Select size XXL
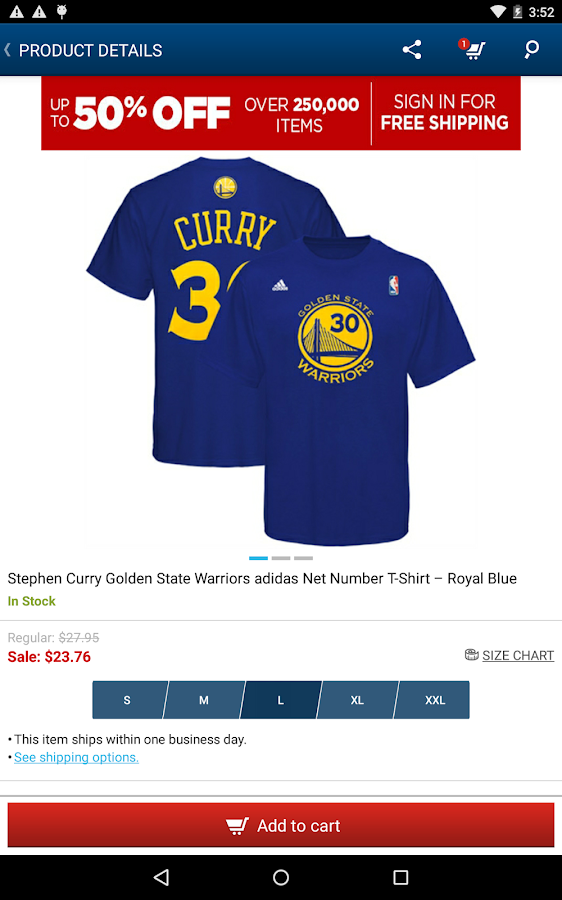This screenshot has height=900, width=562. 432,700
